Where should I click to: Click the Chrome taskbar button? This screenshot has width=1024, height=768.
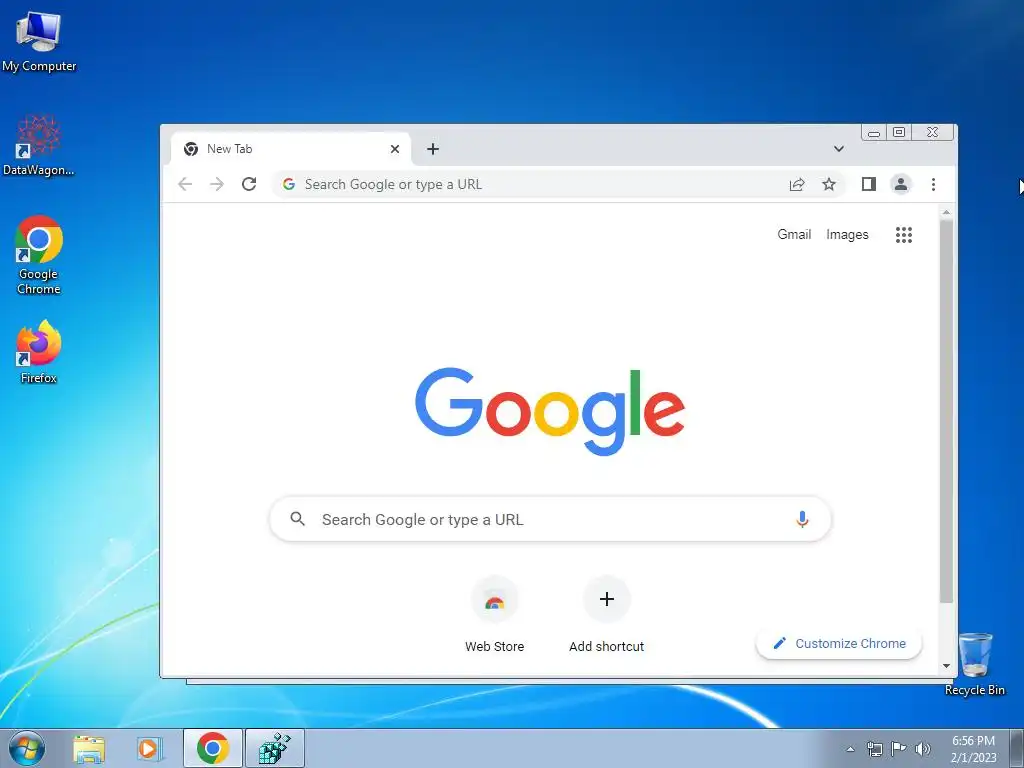(213, 748)
